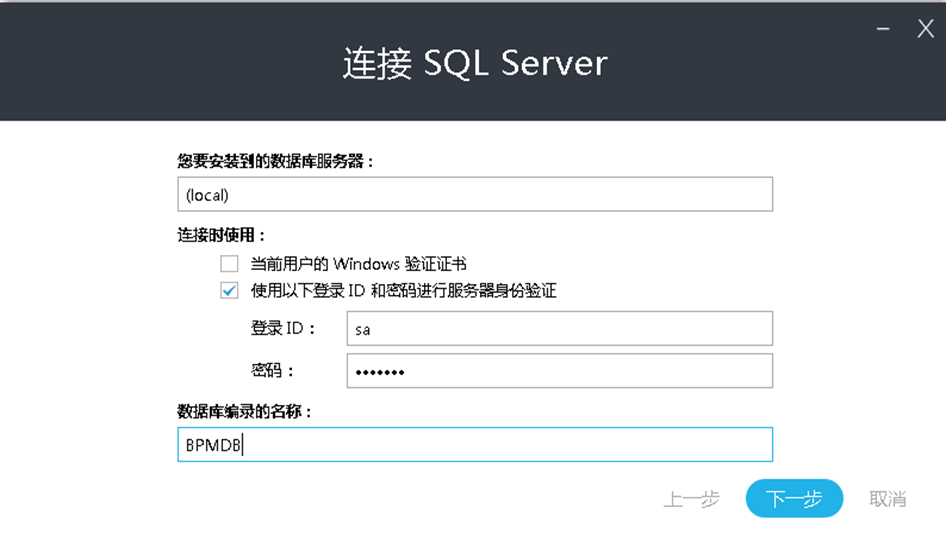Click the 您要安装到的数据库服务器 label
This screenshot has height=537, width=946.
coord(275,162)
